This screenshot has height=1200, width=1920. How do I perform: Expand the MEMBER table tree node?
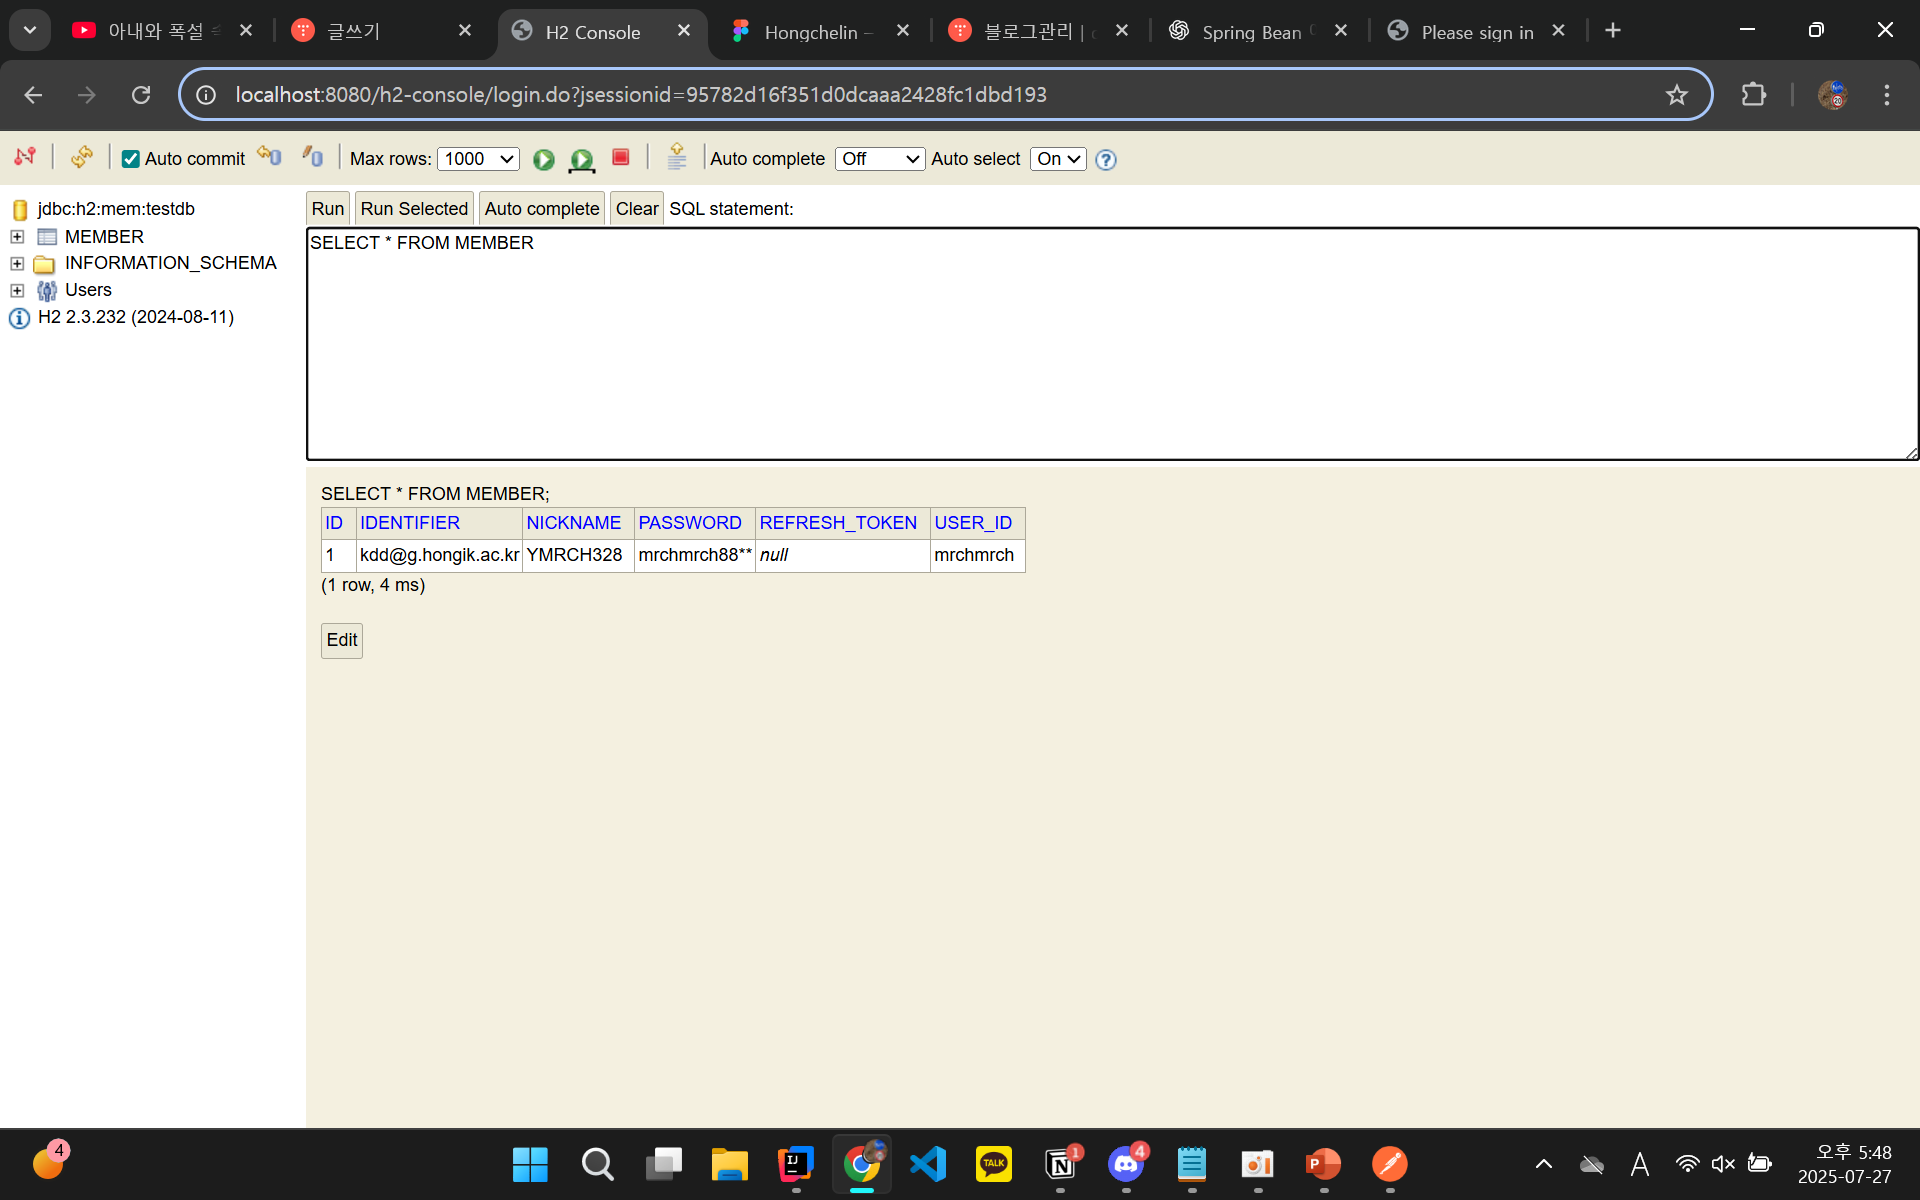17,237
